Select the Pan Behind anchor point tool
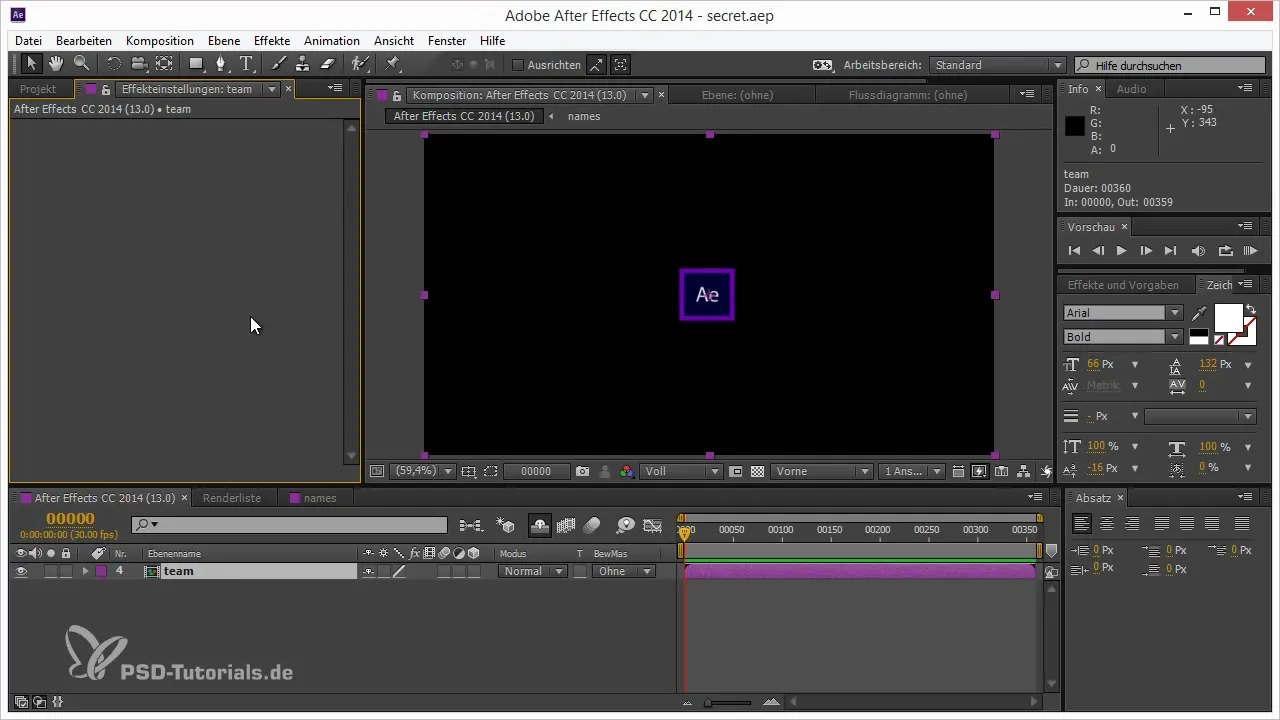 point(164,64)
